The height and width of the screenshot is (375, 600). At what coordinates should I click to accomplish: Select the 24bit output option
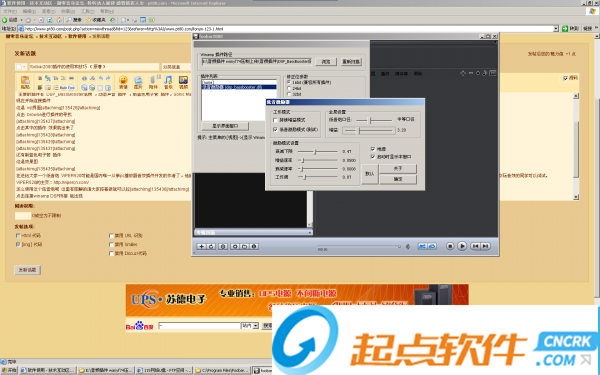[x=289, y=88]
